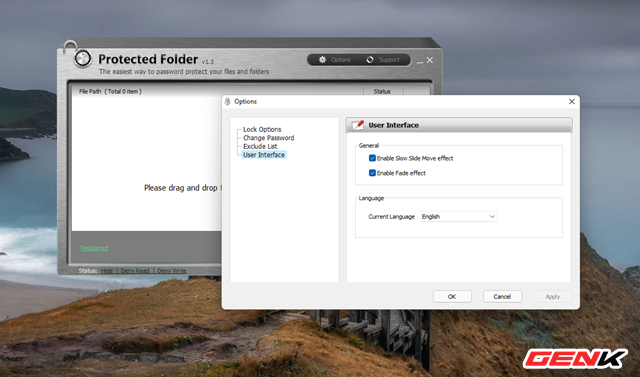Open Support in Protected Folder window
The width and height of the screenshot is (640, 377).
click(x=389, y=60)
